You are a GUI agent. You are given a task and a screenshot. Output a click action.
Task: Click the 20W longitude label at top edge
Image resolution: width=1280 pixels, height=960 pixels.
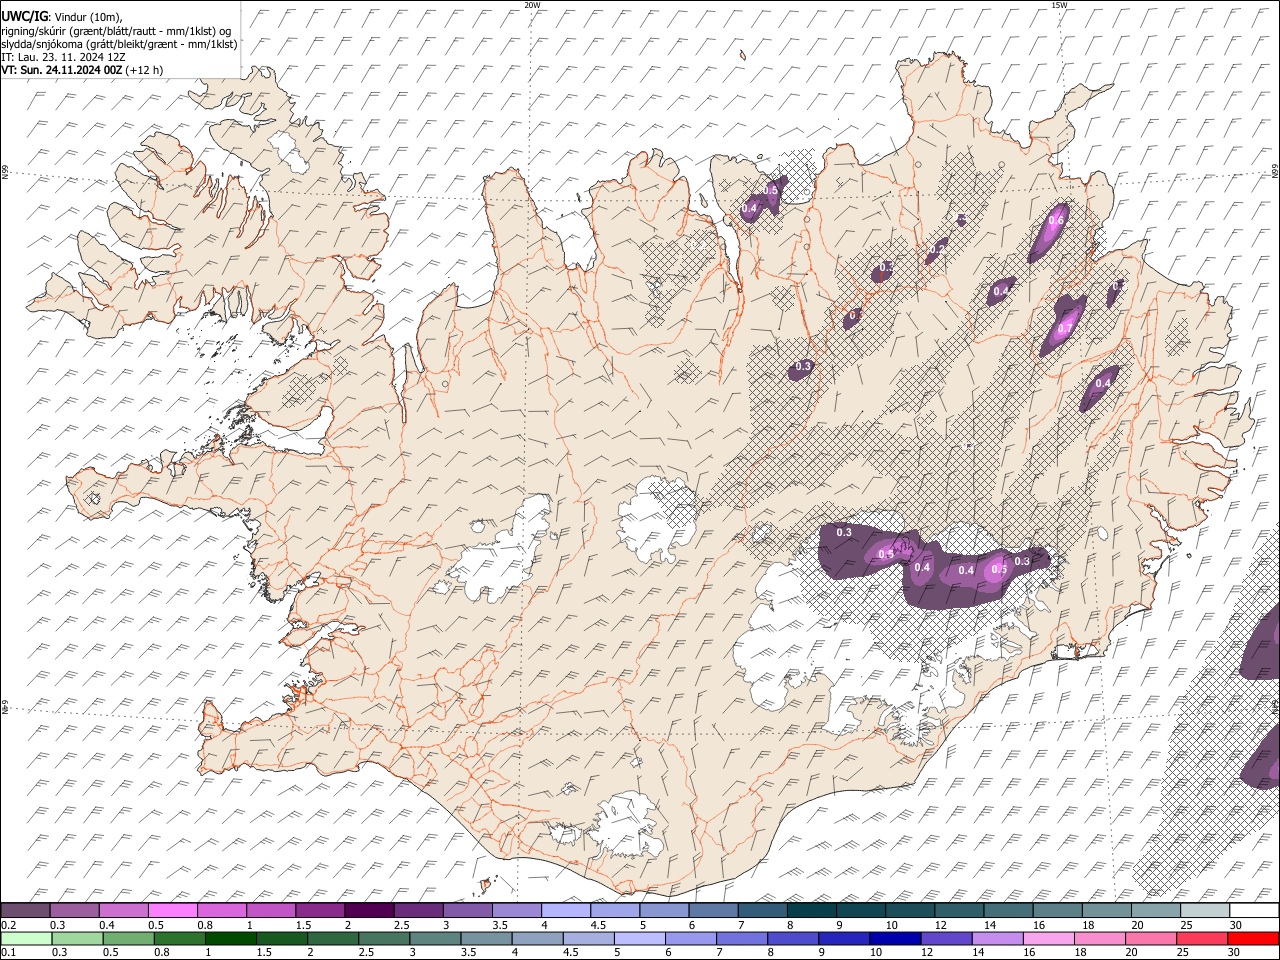click(x=532, y=5)
